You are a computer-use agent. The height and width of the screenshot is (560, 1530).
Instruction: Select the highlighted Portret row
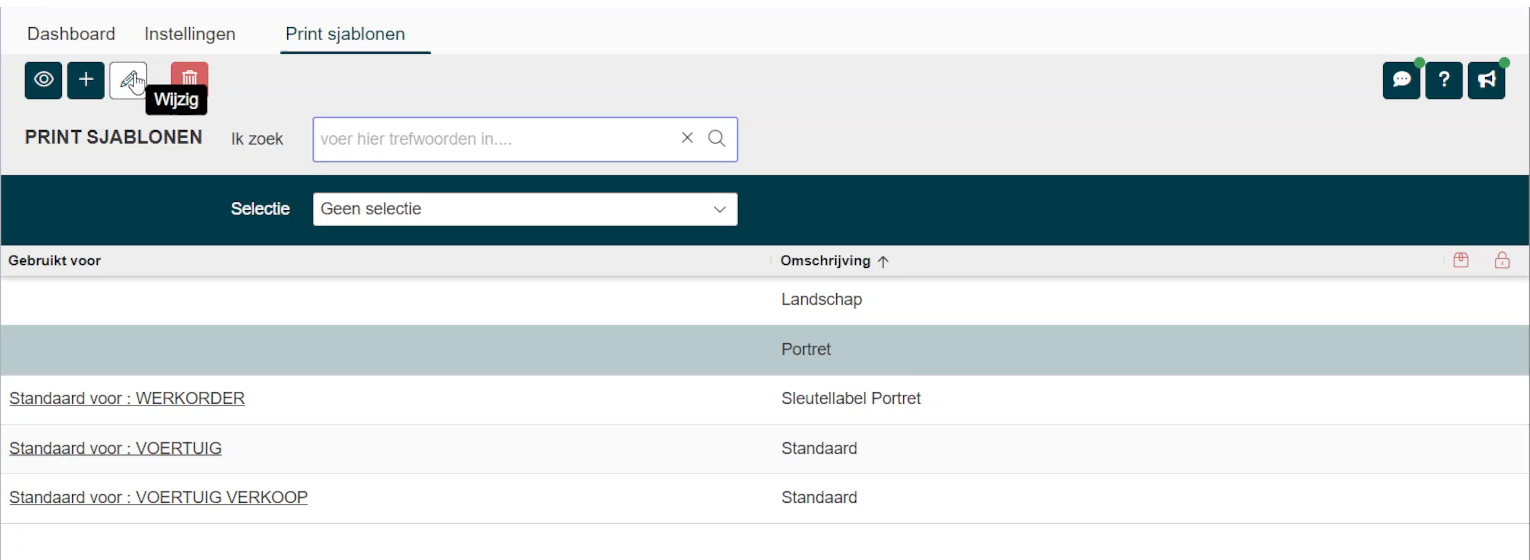click(765, 350)
